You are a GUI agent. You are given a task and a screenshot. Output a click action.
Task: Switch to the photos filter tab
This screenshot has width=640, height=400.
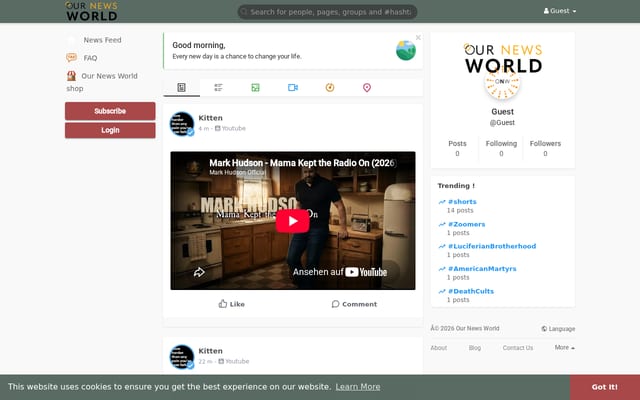click(x=256, y=87)
